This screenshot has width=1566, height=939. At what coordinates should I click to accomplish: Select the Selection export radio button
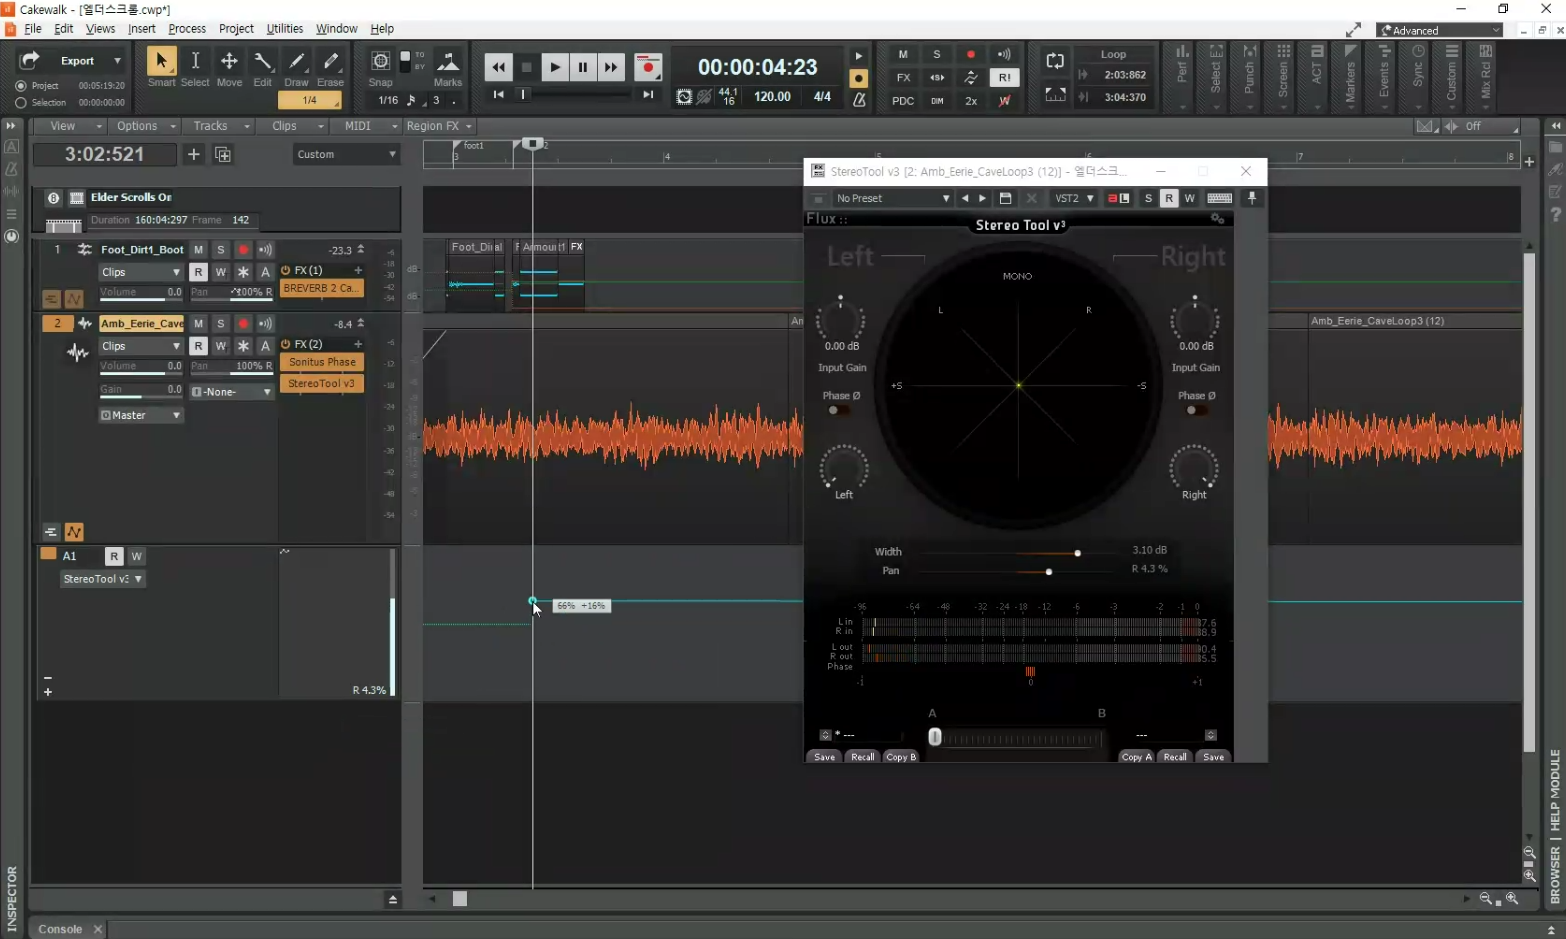(x=20, y=102)
